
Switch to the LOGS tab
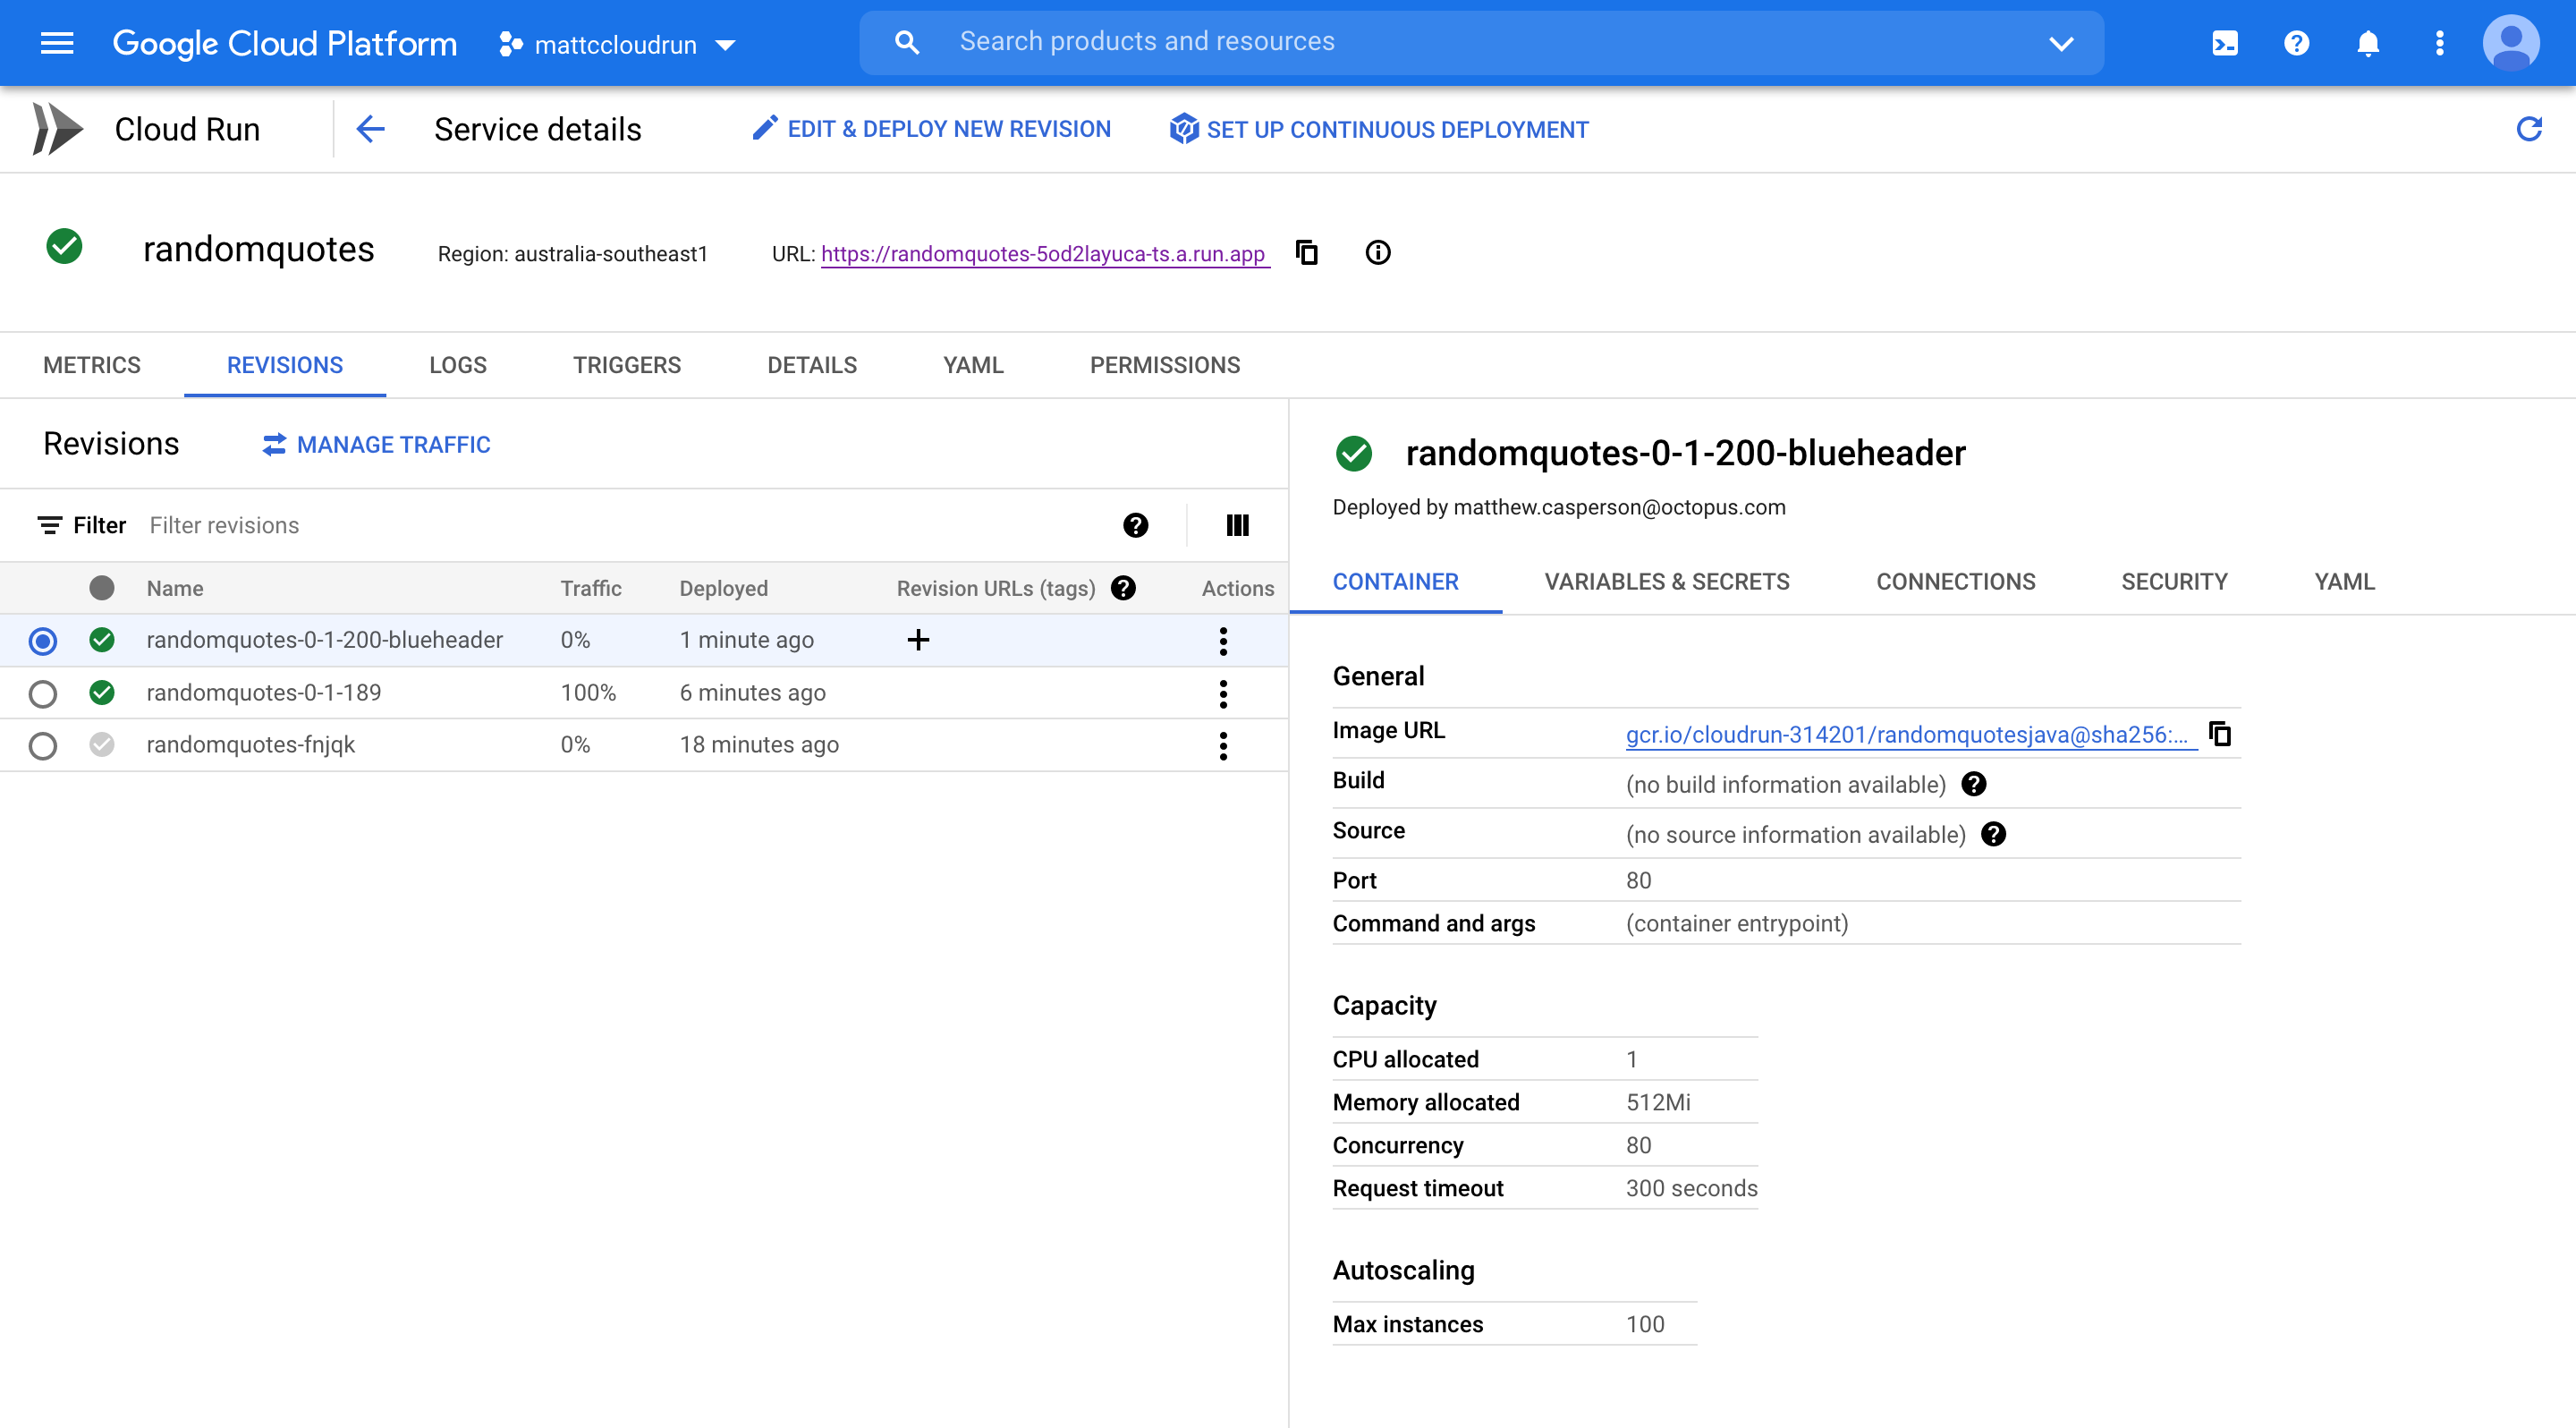pyautogui.click(x=457, y=365)
